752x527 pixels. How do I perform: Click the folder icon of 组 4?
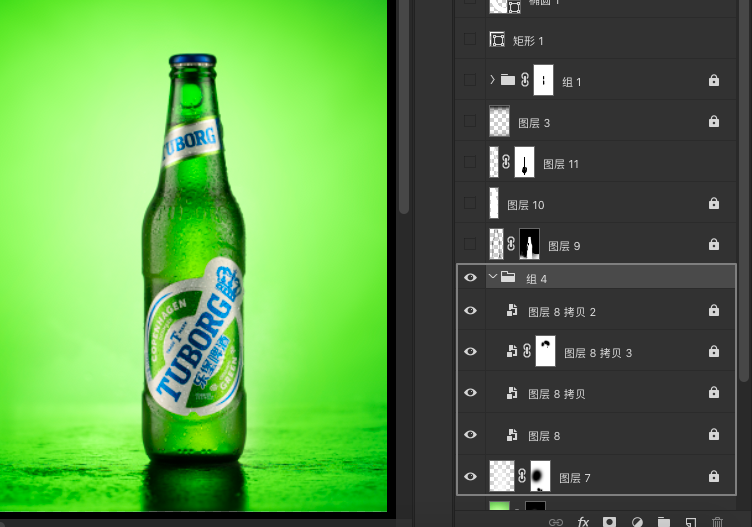click(508, 277)
